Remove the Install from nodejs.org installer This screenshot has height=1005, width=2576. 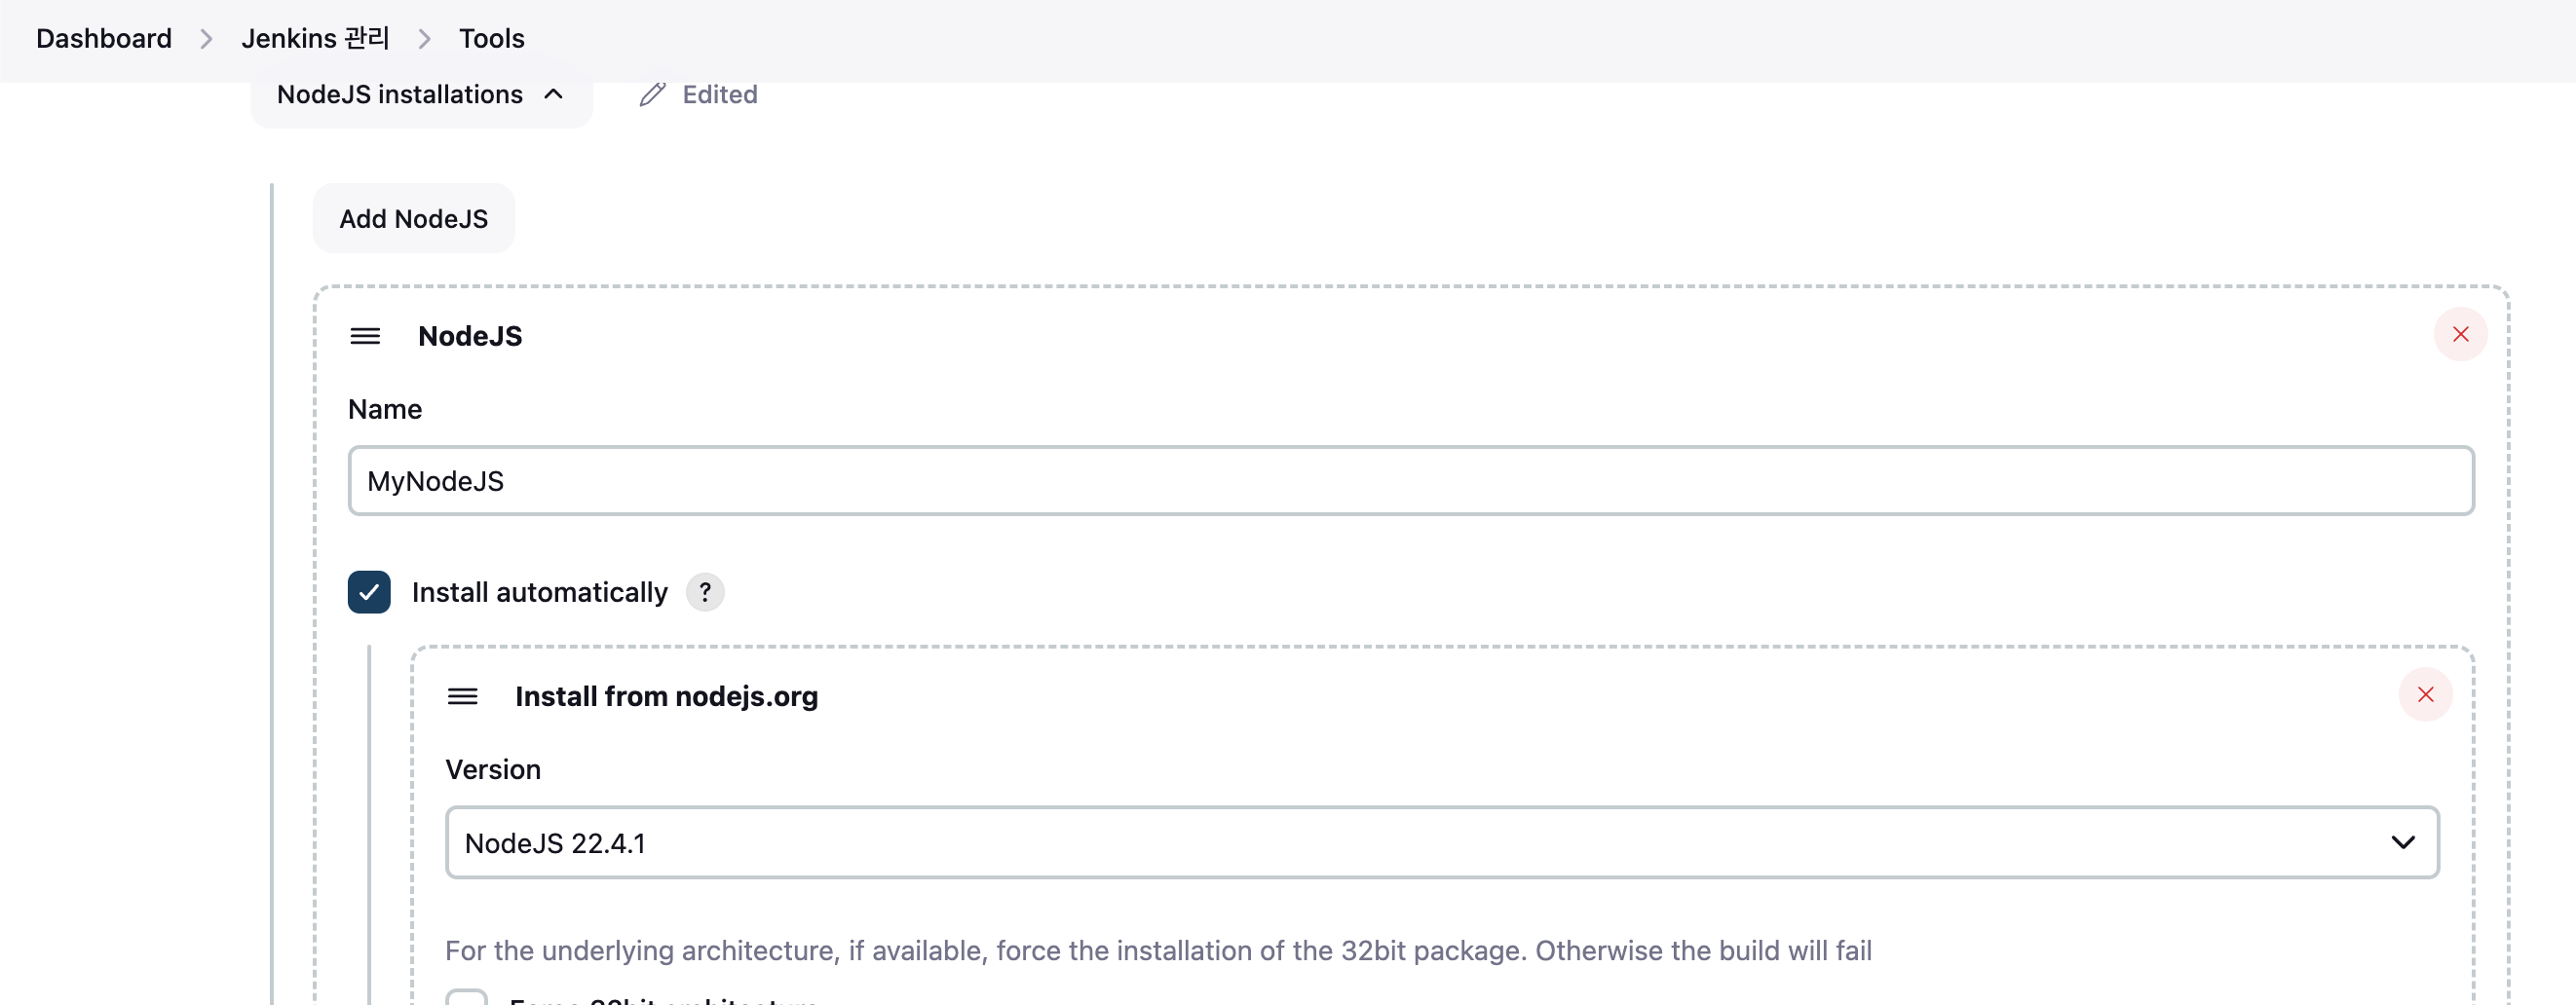[x=2425, y=694]
